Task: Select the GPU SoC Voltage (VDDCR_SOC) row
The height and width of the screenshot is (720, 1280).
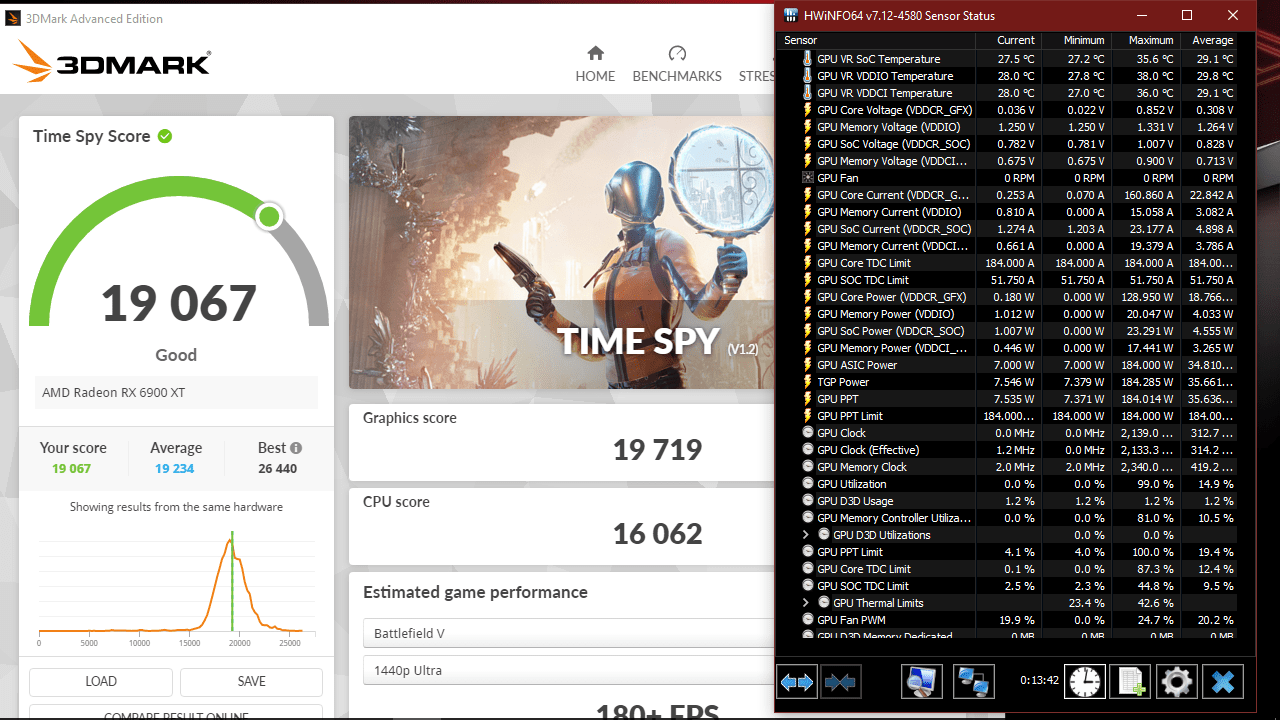Action: pyautogui.click(x=1008, y=144)
